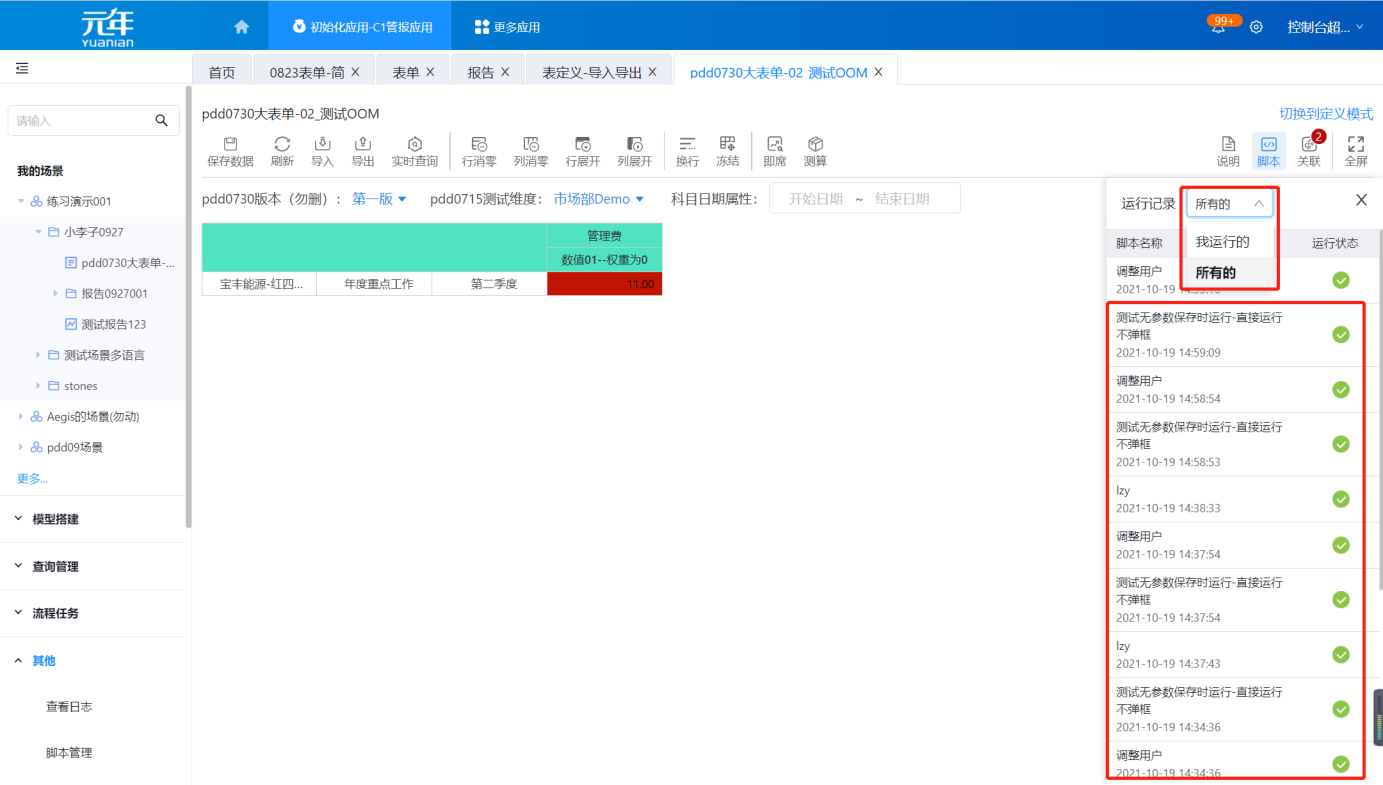The image size is (1383, 785).
Task: Open the 更多应用 top menu
Action: tap(507, 27)
